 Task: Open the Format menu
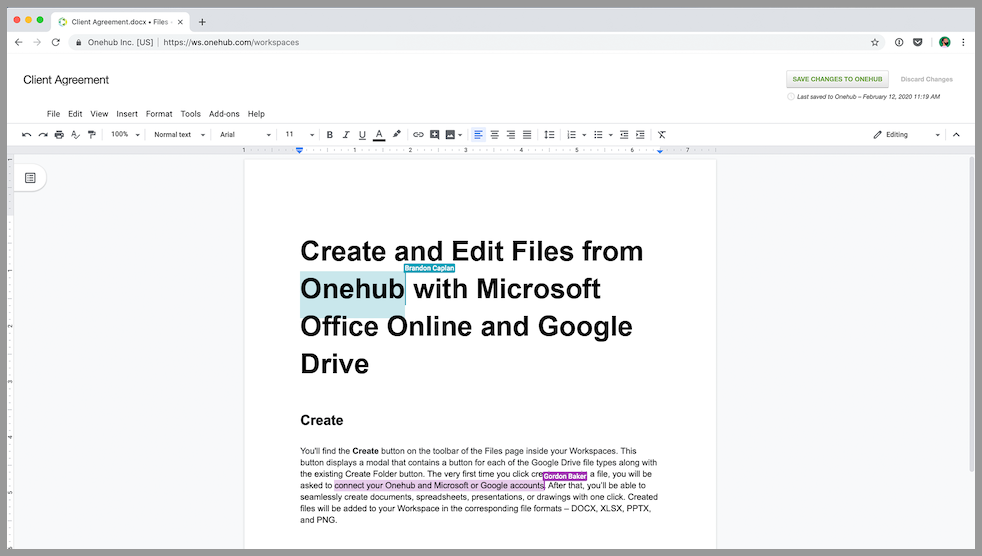[x=159, y=114]
